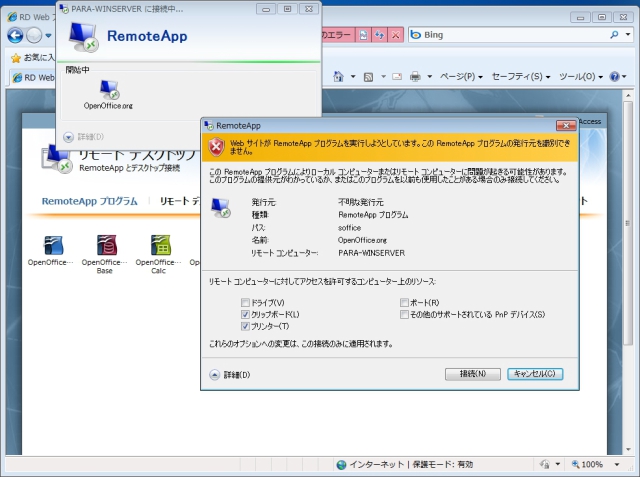This screenshot has width=640, height=477.
Task: Open the recent pages dropdown arrow
Action: [48, 36]
